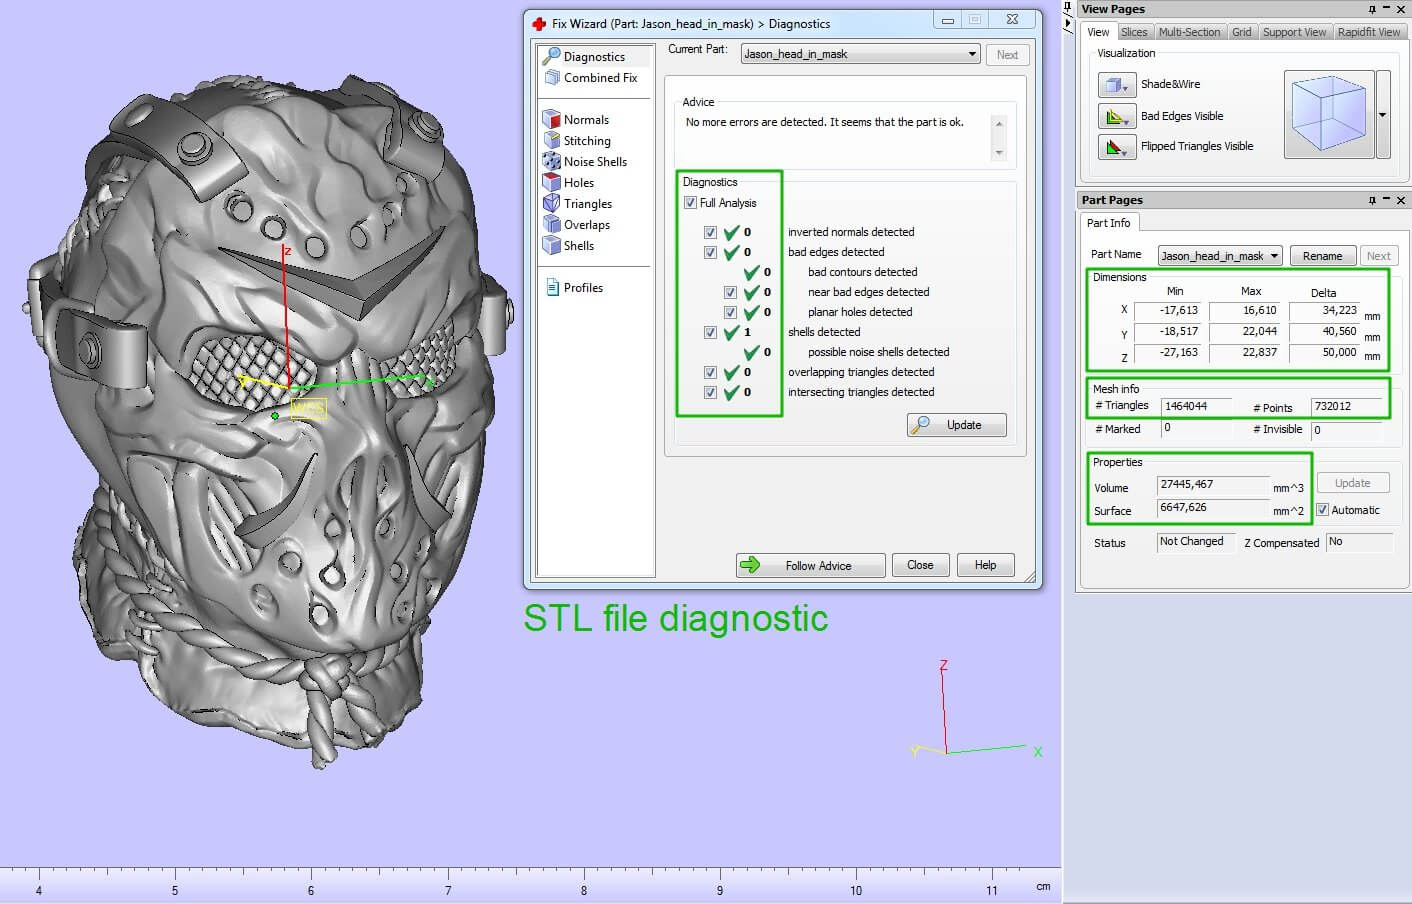The height and width of the screenshot is (904, 1412).
Task: Uncheck the Full Analysis checkbox
Action: [690, 203]
